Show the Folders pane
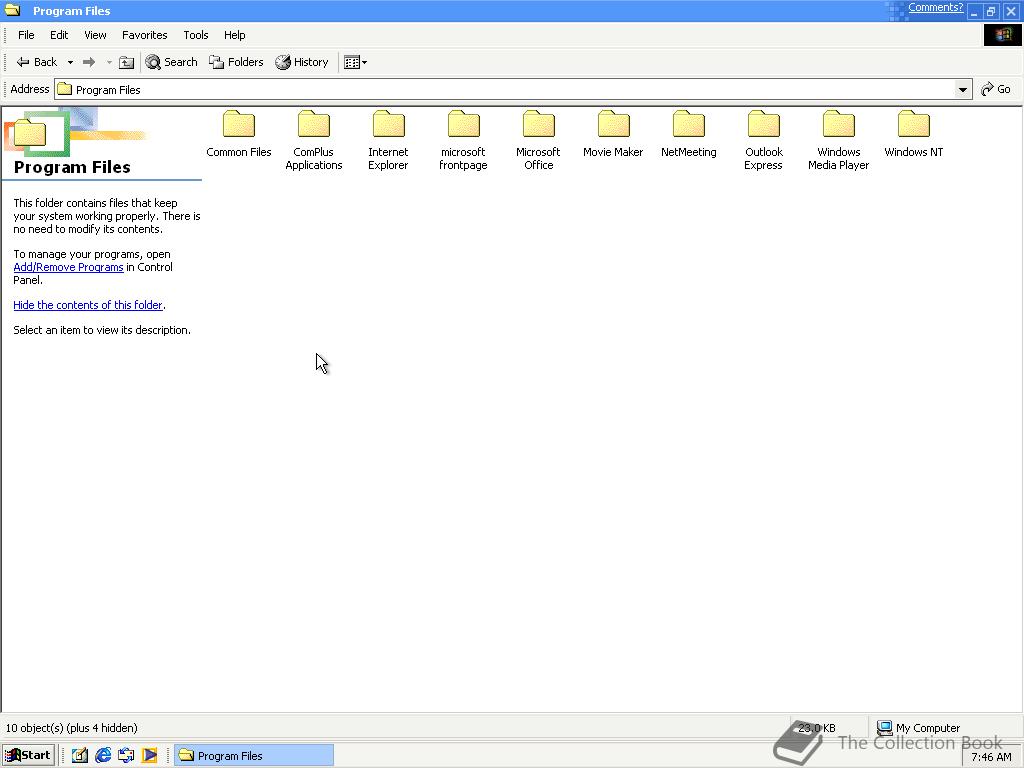The image size is (1024, 768). click(236, 62)
